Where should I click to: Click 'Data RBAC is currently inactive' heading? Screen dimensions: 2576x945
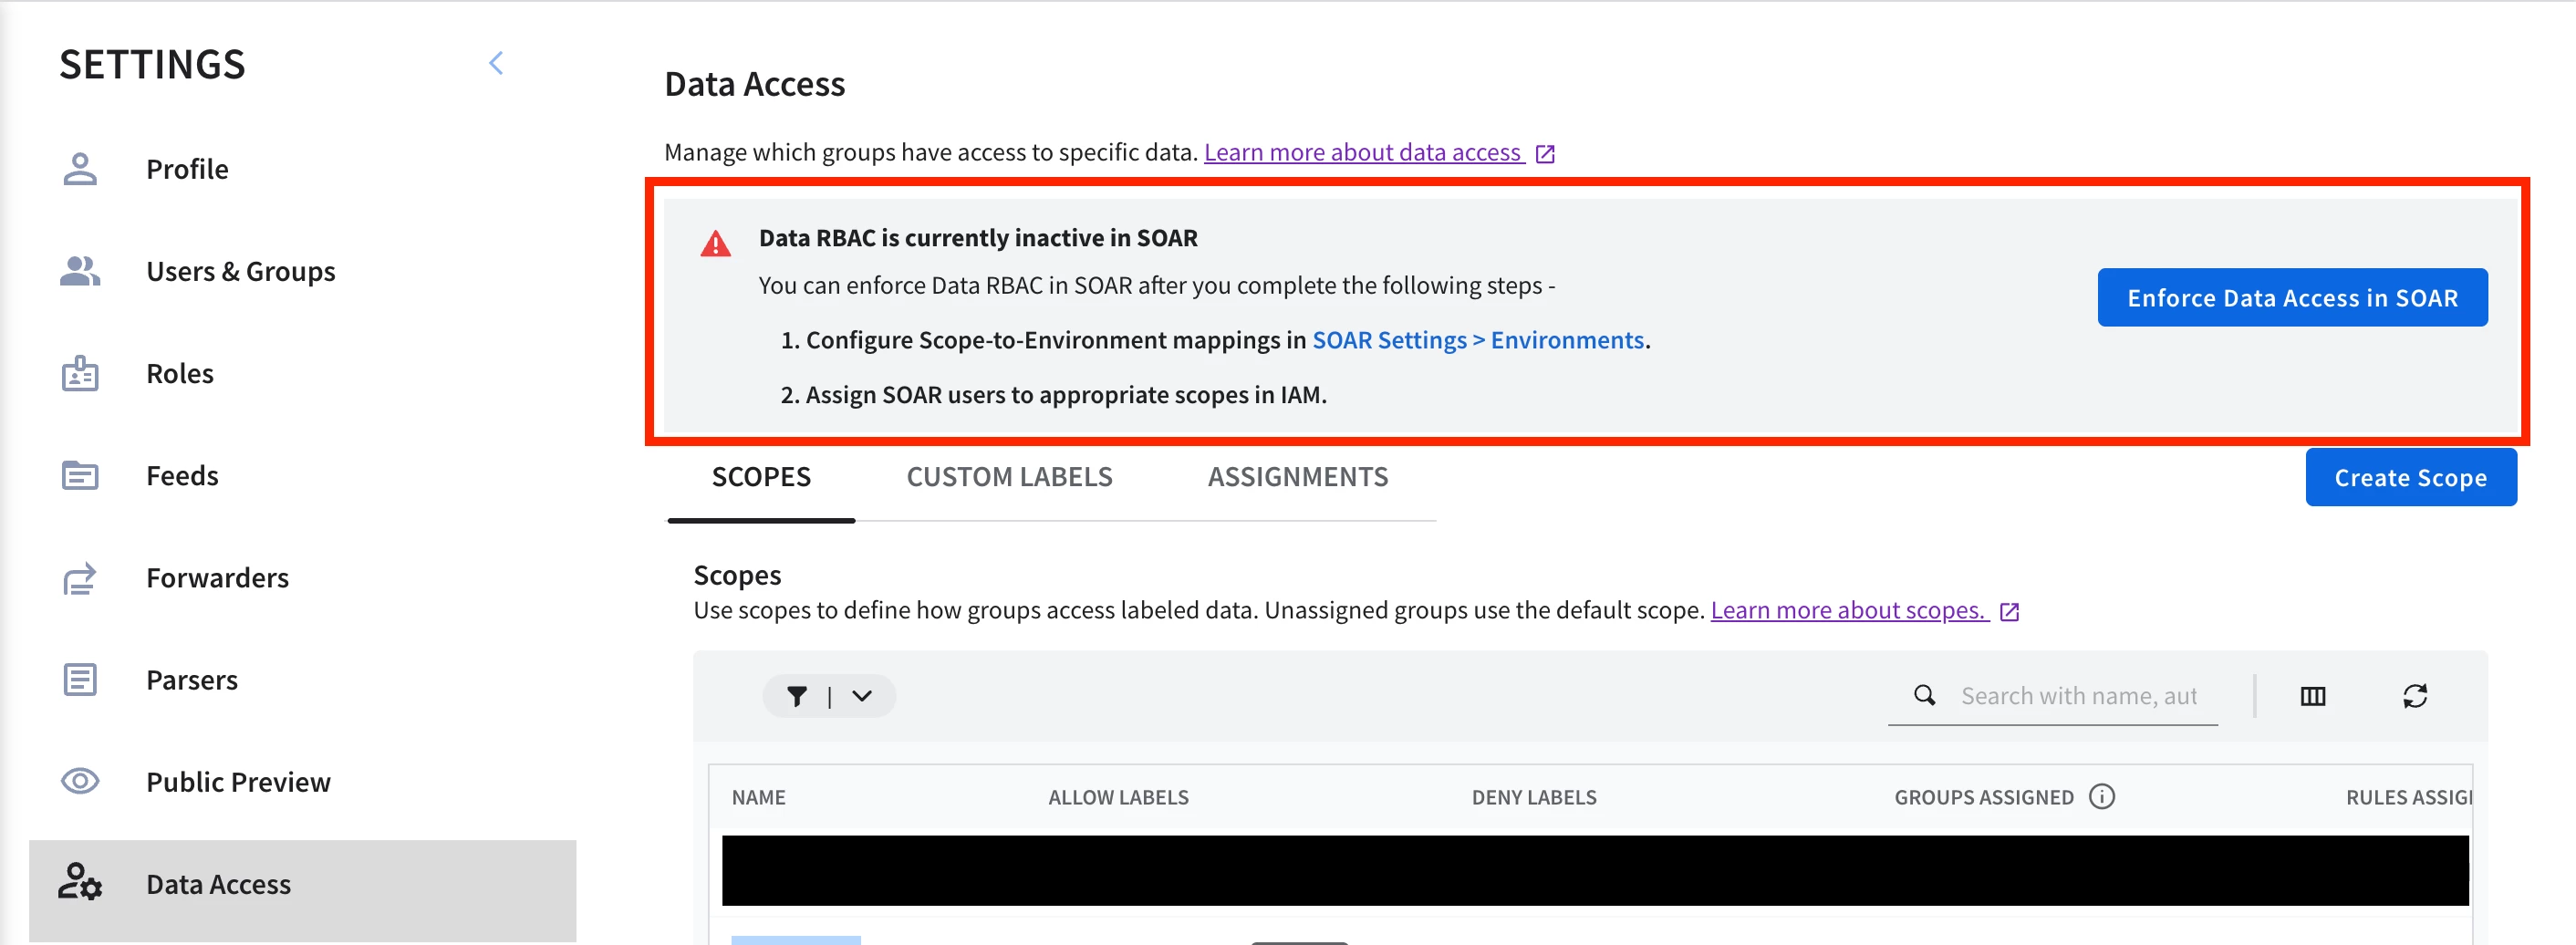coord(978,237)
